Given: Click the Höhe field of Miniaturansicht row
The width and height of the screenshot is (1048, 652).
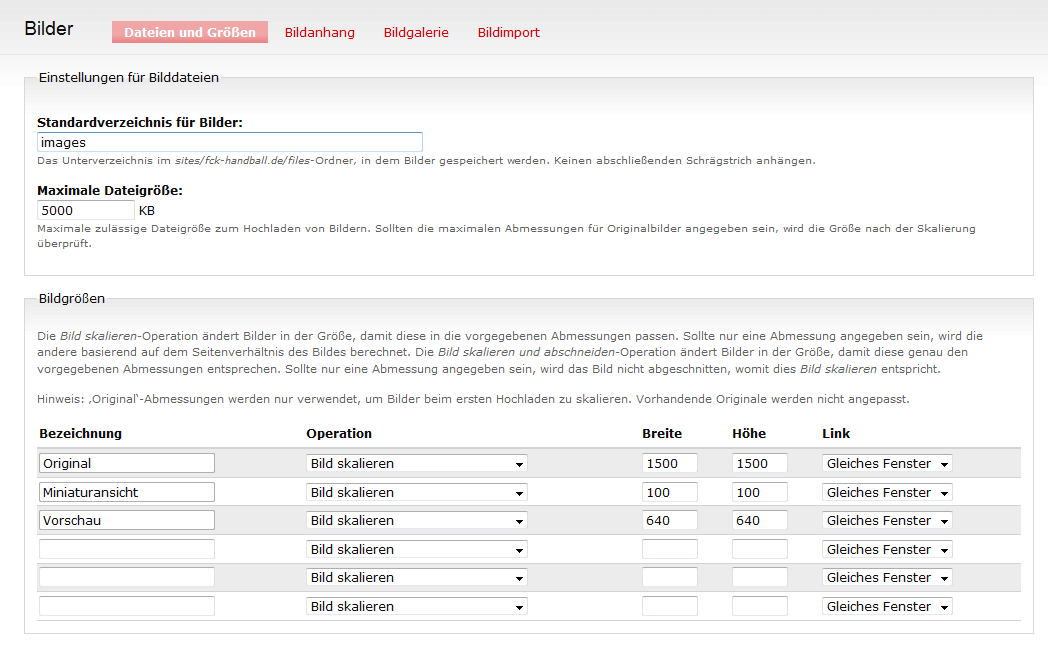Looking at the screenshot, I should [759, 492].
